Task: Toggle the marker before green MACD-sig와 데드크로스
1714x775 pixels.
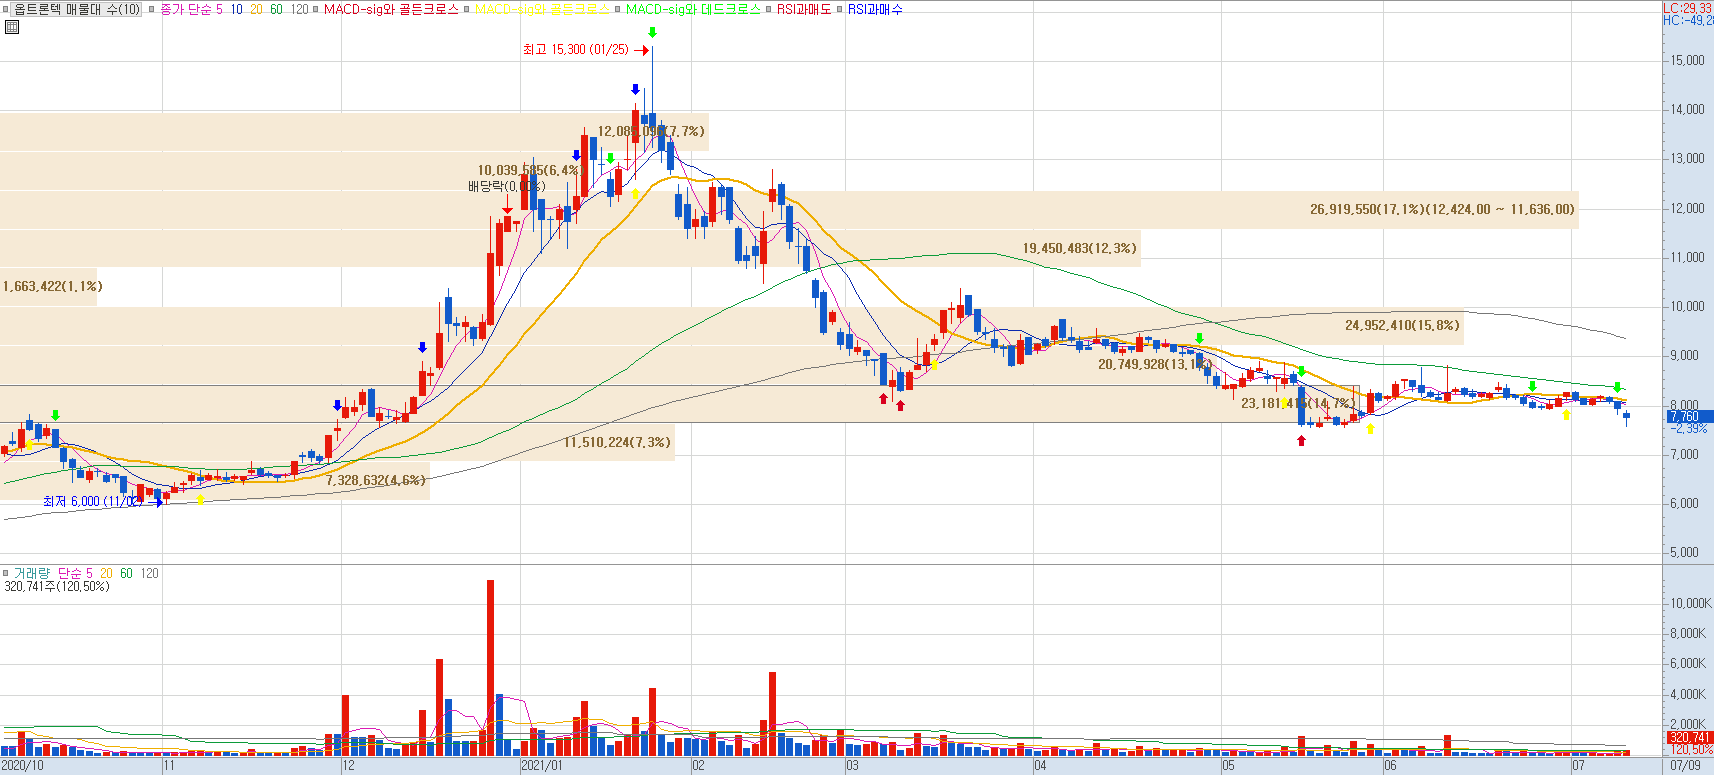Action: pyautogui.click(x=617, y=9)
